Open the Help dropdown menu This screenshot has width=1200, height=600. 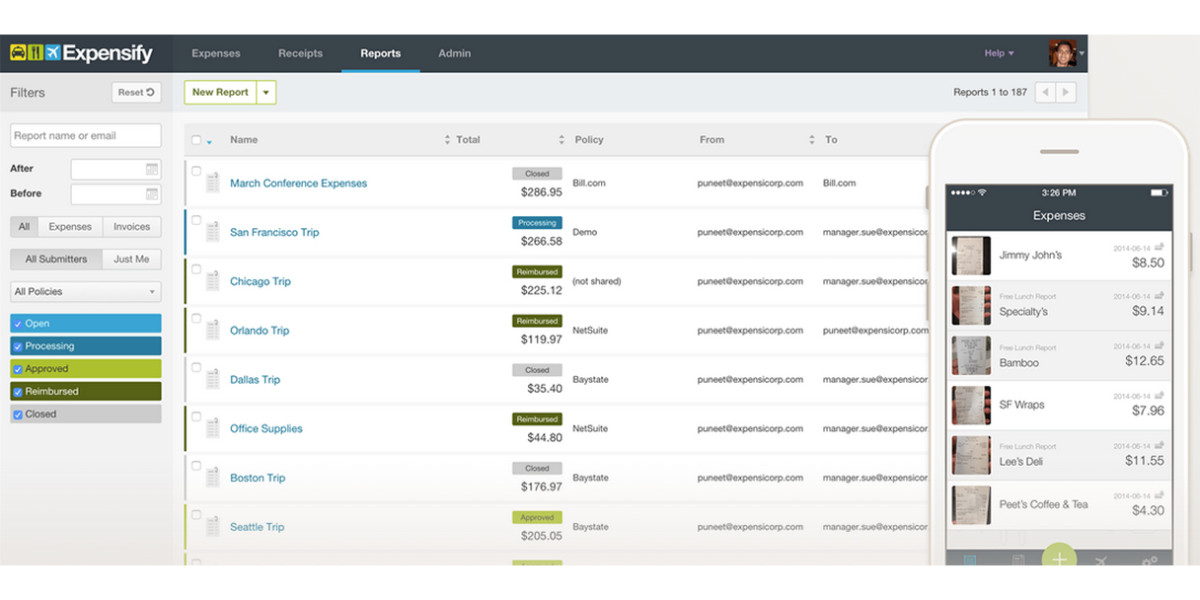click(999, 53)
